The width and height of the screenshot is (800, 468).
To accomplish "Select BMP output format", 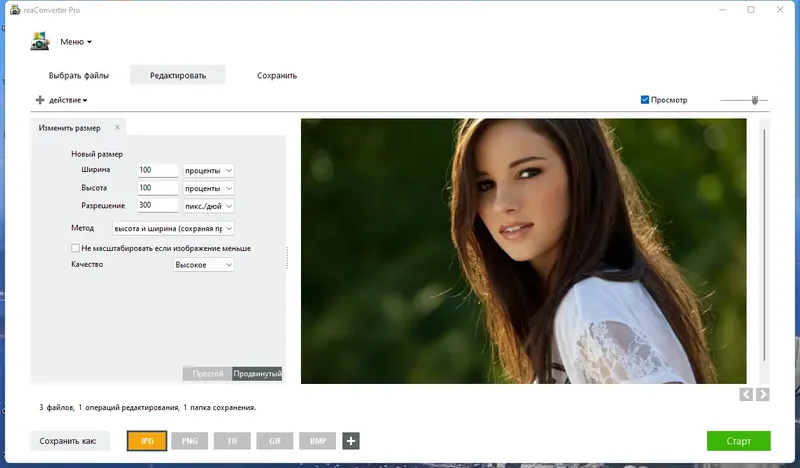I will 318,441.
